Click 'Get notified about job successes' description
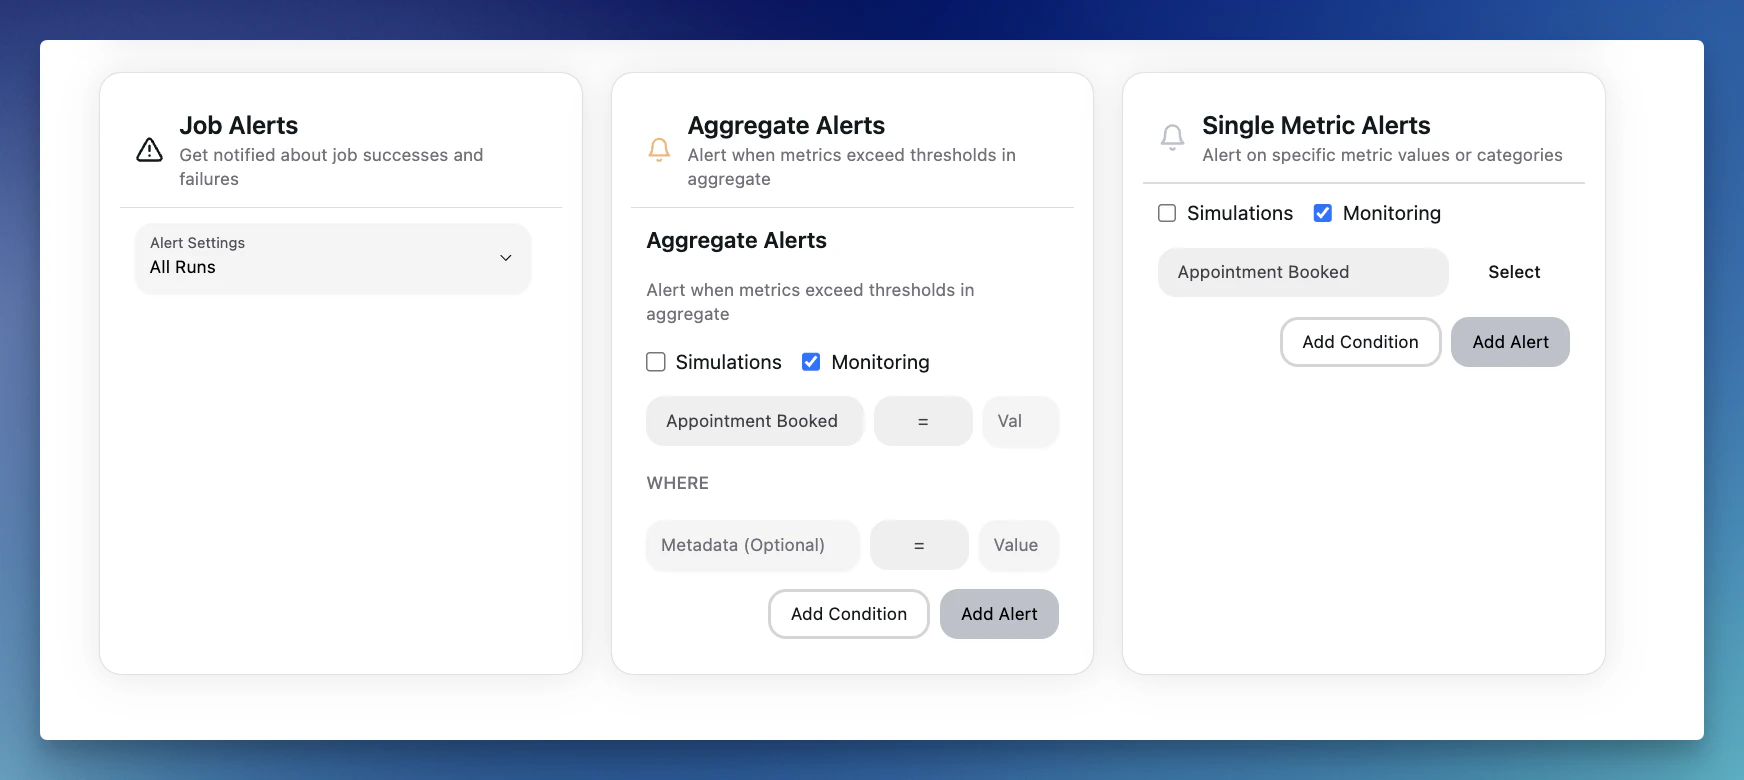1744x780 pixels. tap(331, 167)
